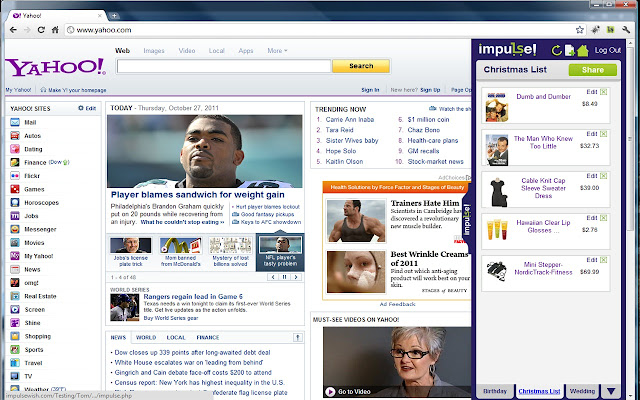
Task: Open a new browser tab
Action: coord(114,16)
